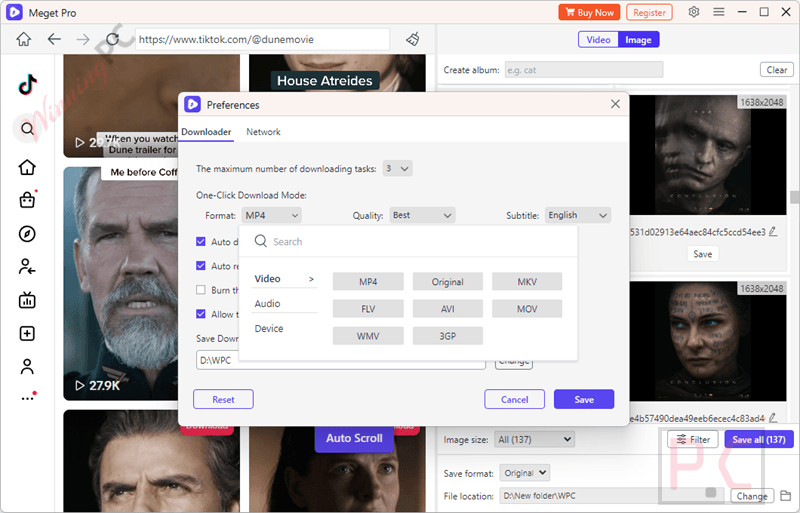Open TikTok Following icon

(x=28, y=266)
